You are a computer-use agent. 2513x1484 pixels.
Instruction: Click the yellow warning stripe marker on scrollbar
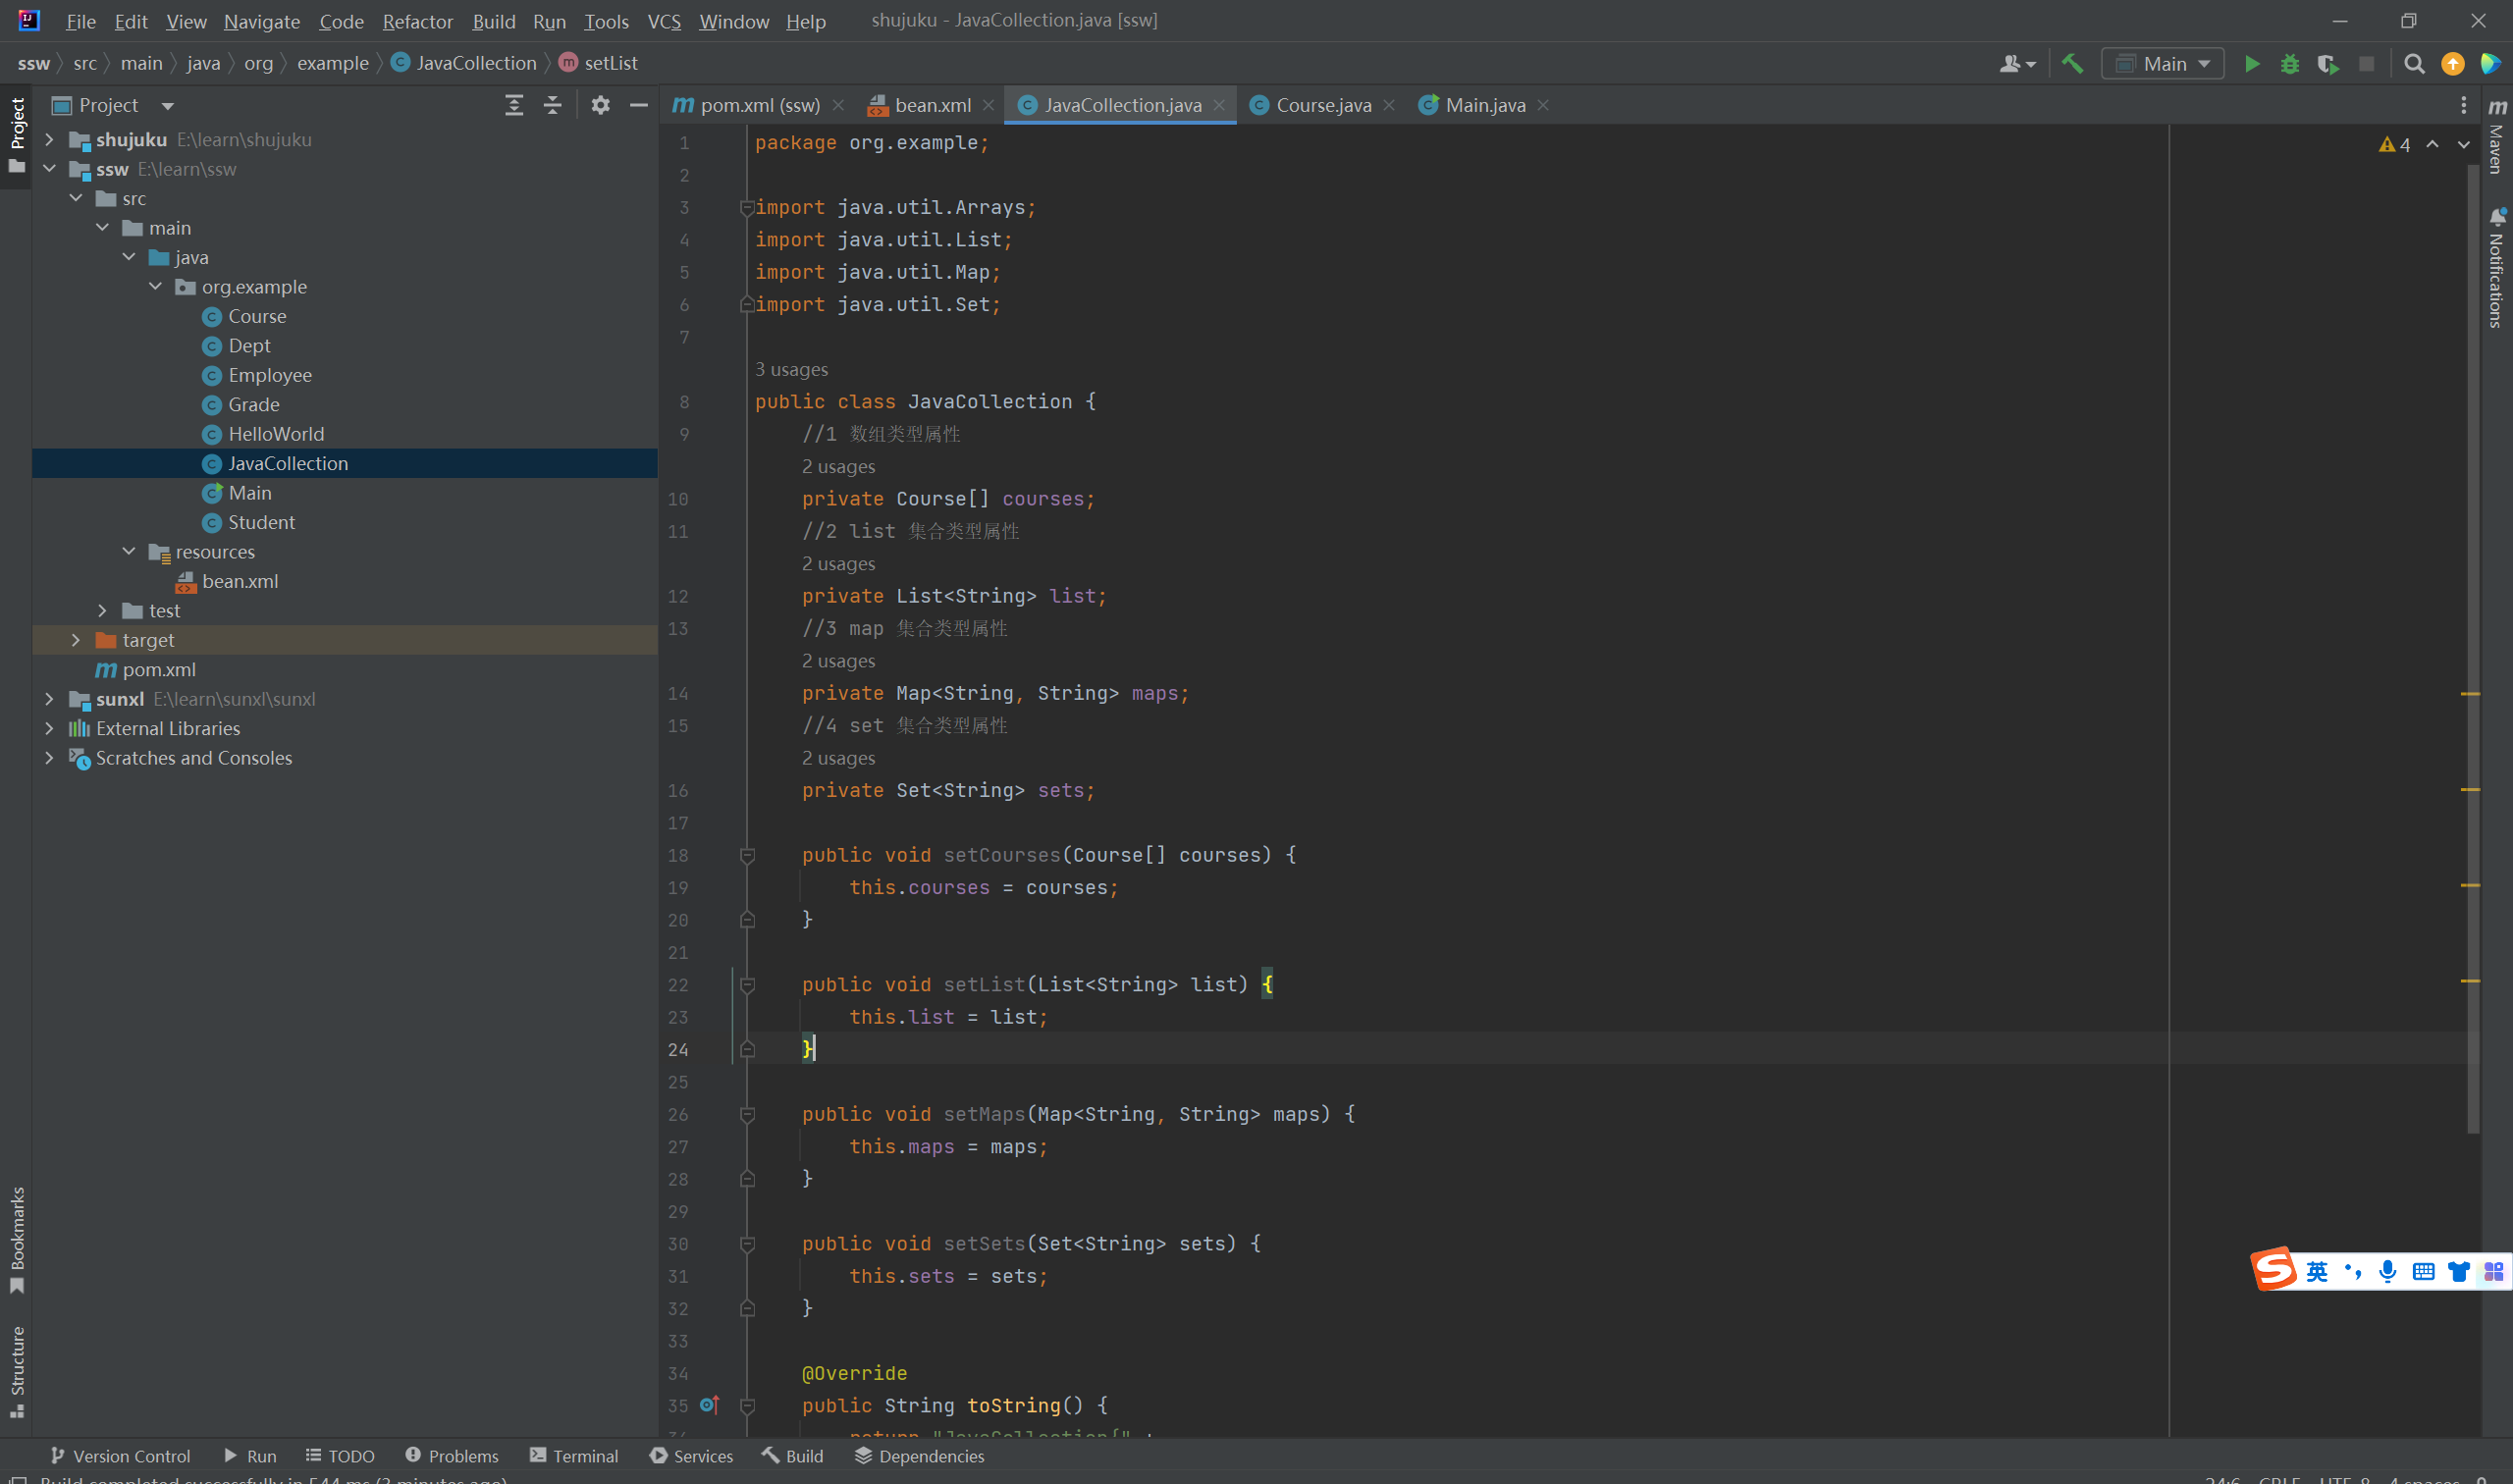coord(2470,694)
